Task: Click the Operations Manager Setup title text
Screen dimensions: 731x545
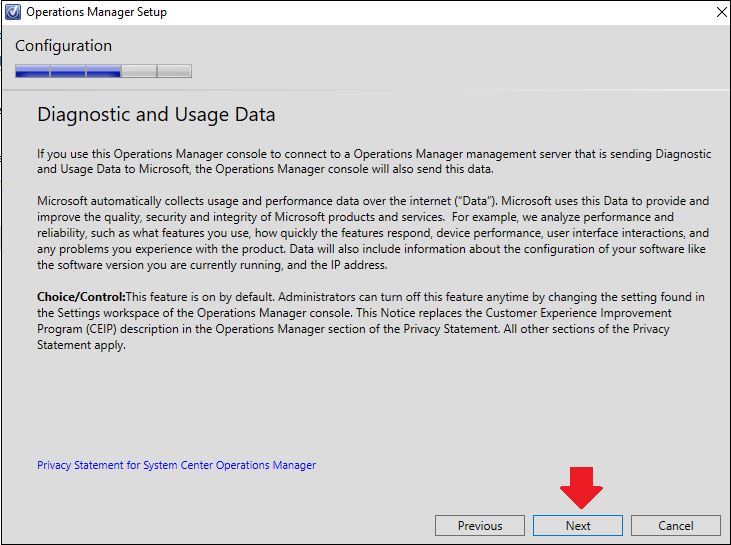Action: 96,12
